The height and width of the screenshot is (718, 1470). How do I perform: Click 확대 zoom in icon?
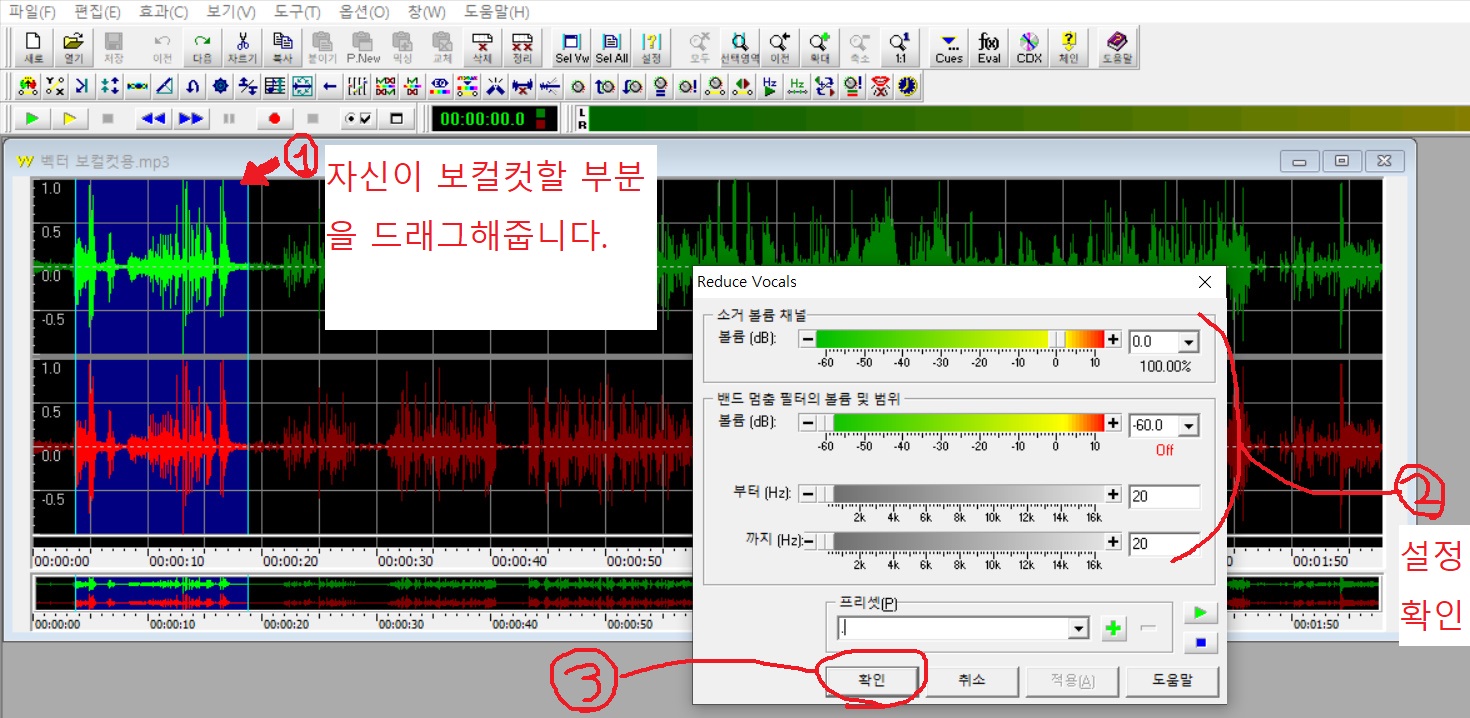820,46
